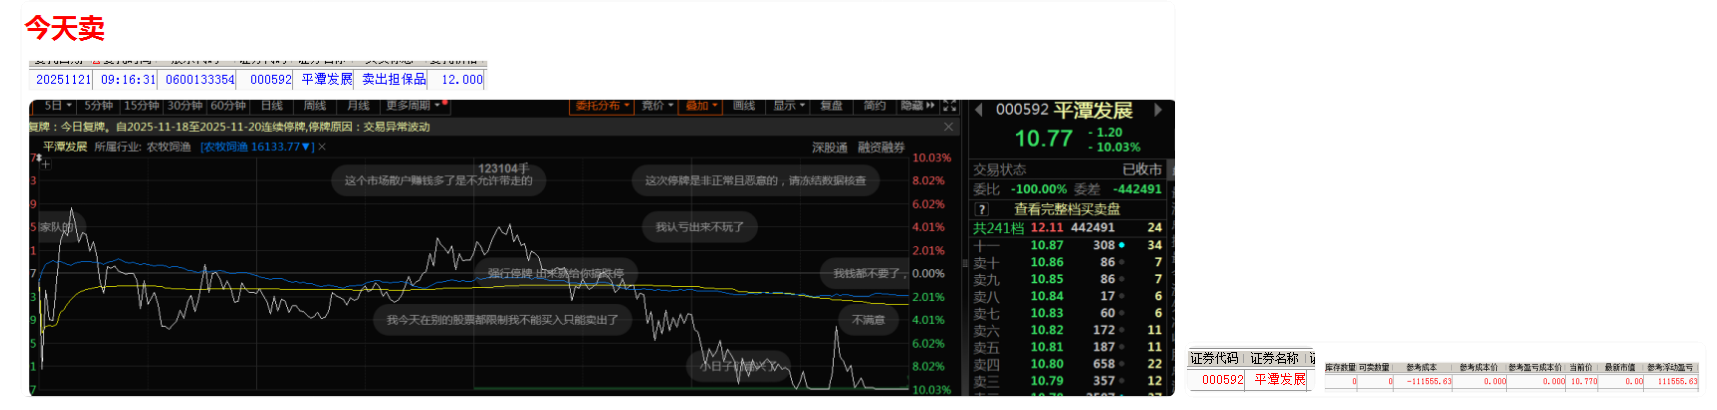The image size is (1717, 410).
Task: Close the 复牌 resume-trading notice bar
Action: [948, 127]
